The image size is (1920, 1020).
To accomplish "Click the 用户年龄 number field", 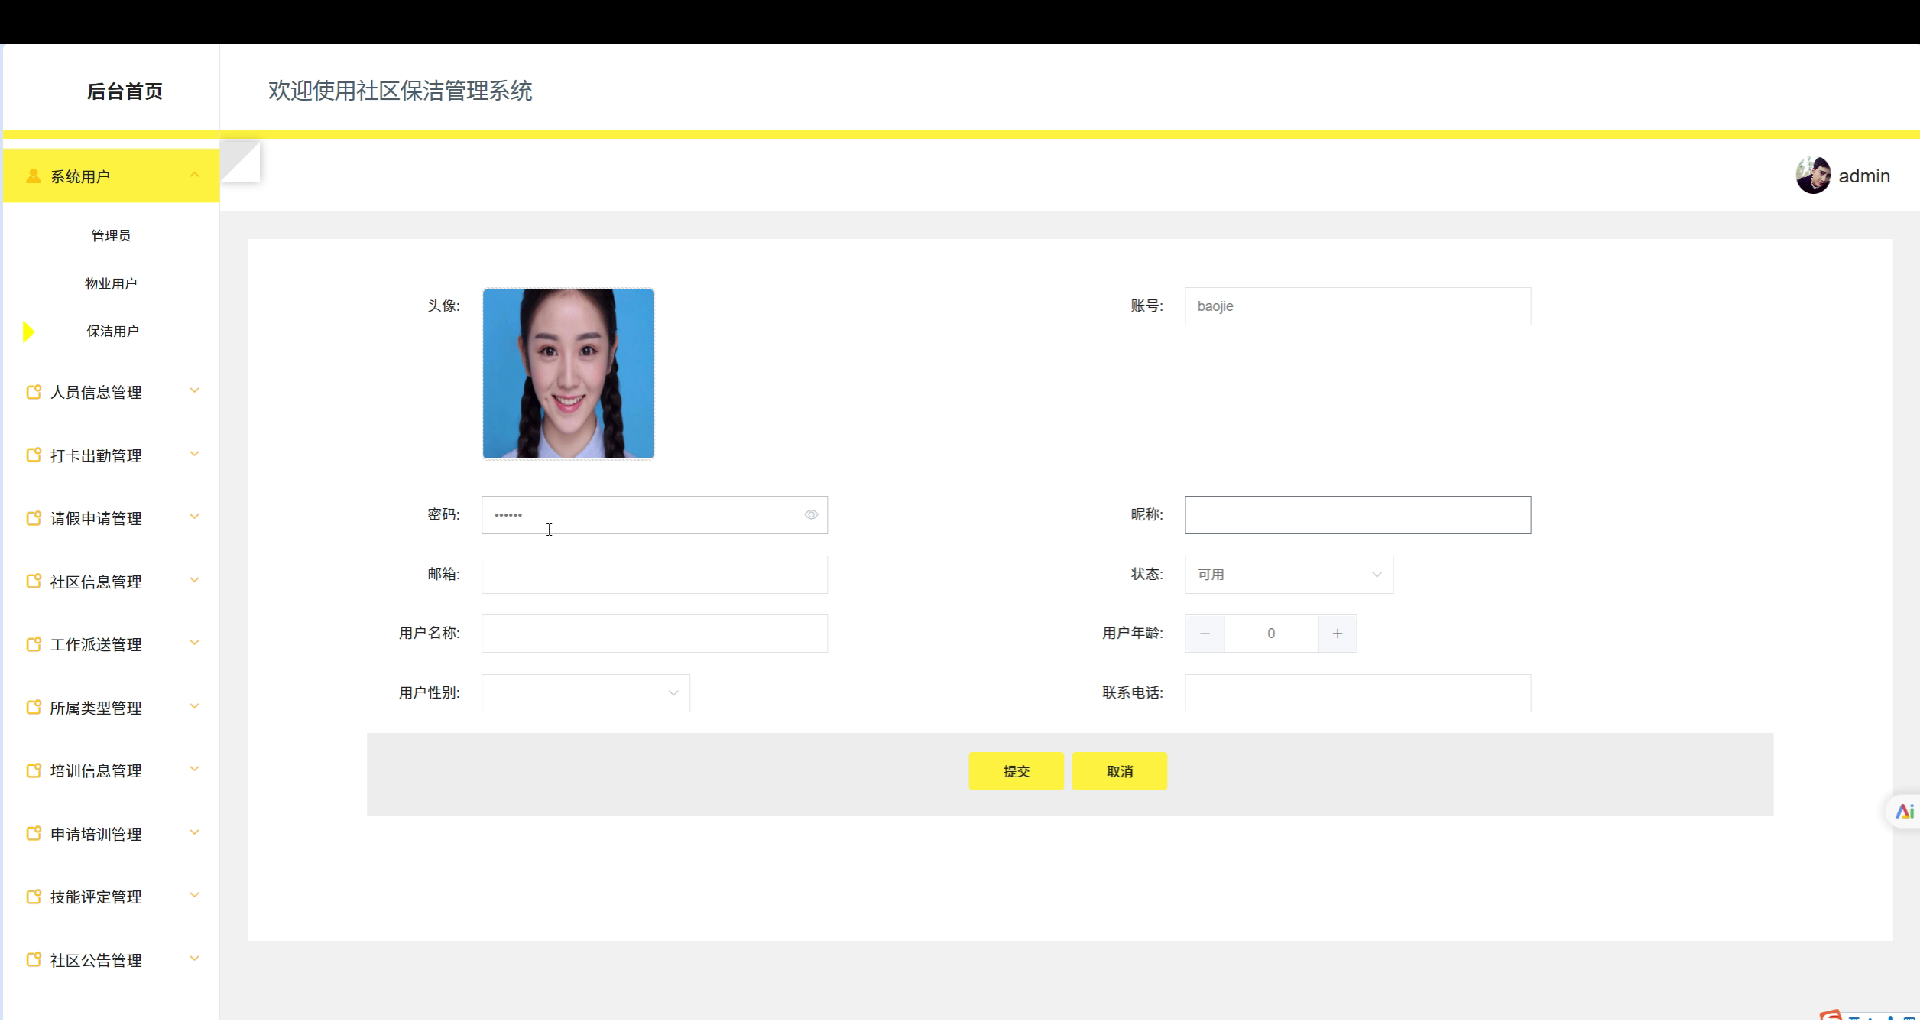I will tap(1271, 633).
